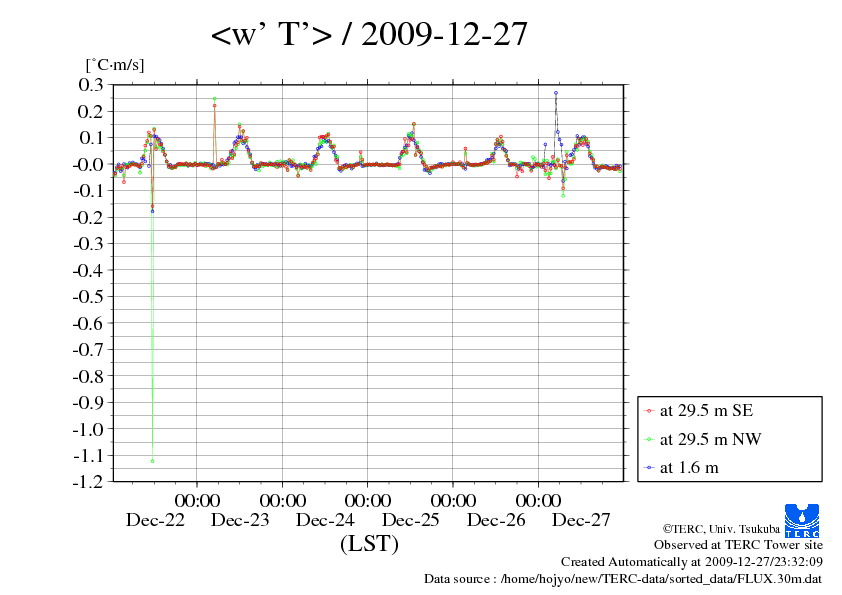Click the TERC logo icon
The height and width of the screenshot is (595, 842).
click(x=802, y=520)
